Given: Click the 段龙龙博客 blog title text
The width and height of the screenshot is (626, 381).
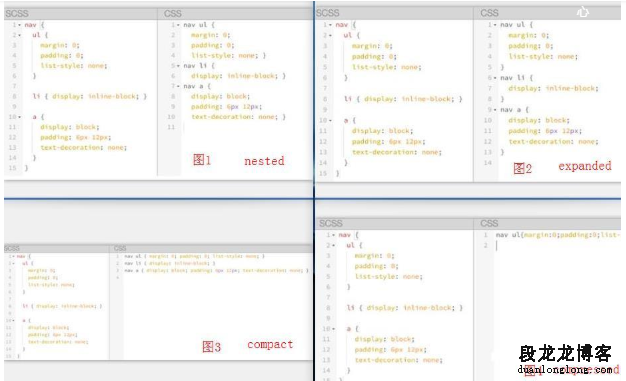Looking at the screenshot, I should (x=565, y=353).
